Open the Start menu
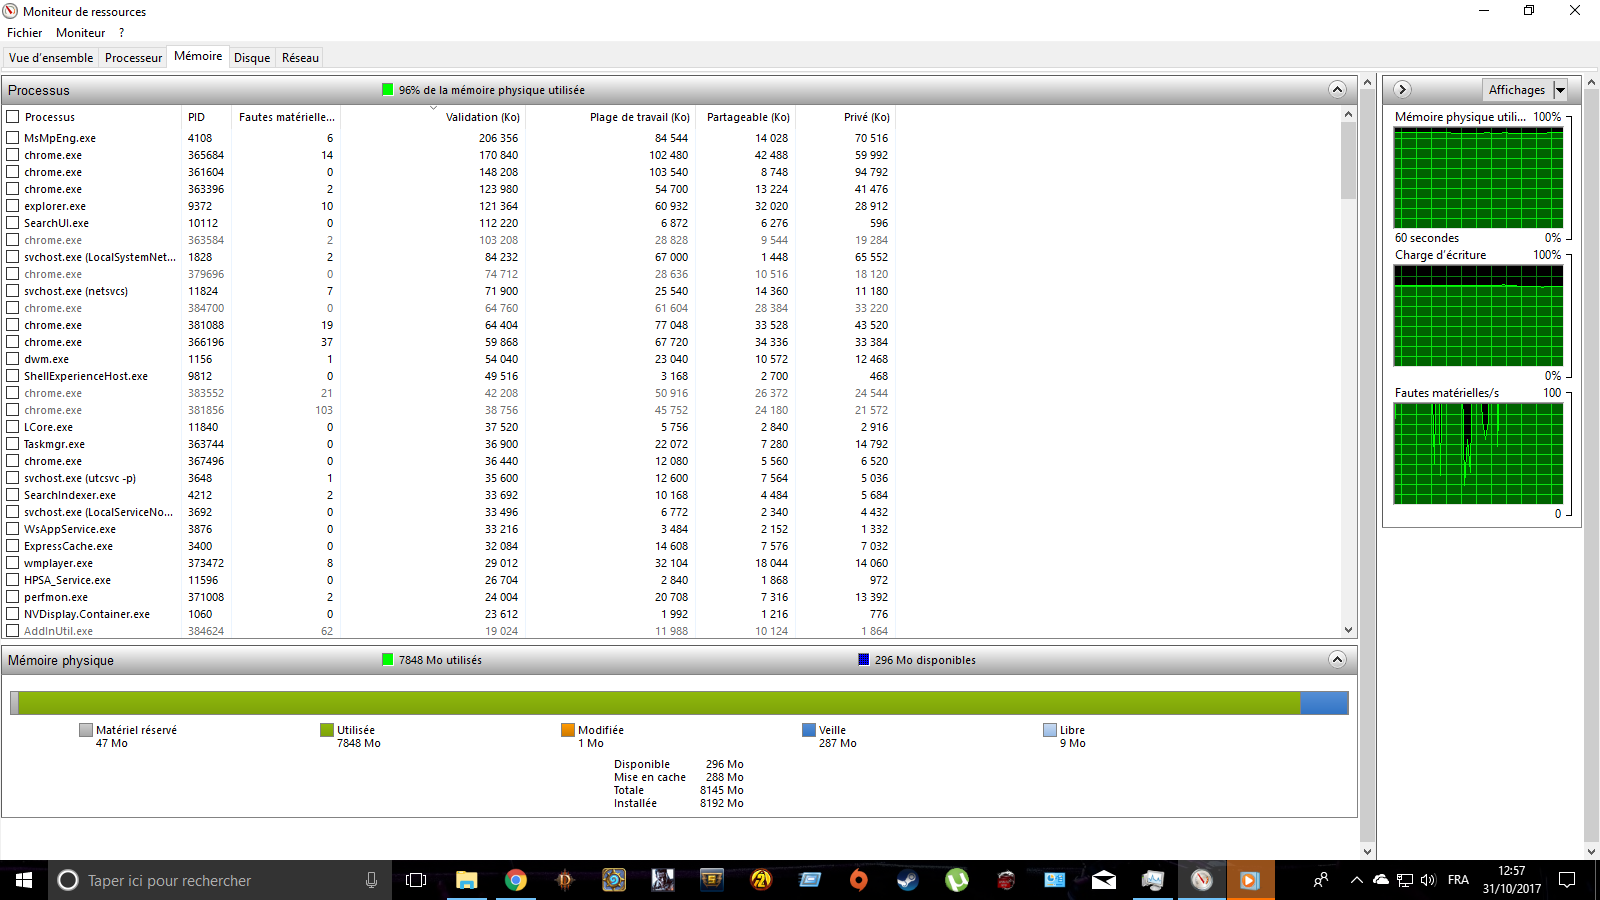The height and width of the screenshot is (900, 1600). 24,880
